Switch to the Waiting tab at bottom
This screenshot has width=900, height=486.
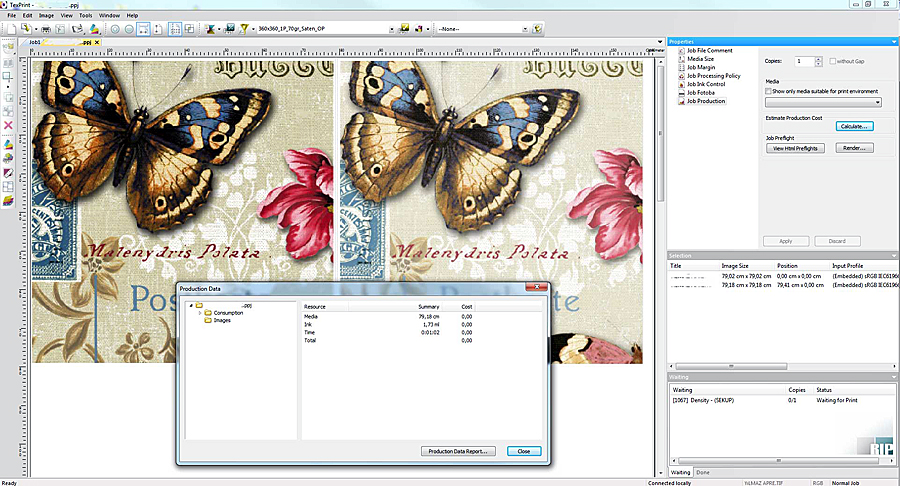coord(681,473)
